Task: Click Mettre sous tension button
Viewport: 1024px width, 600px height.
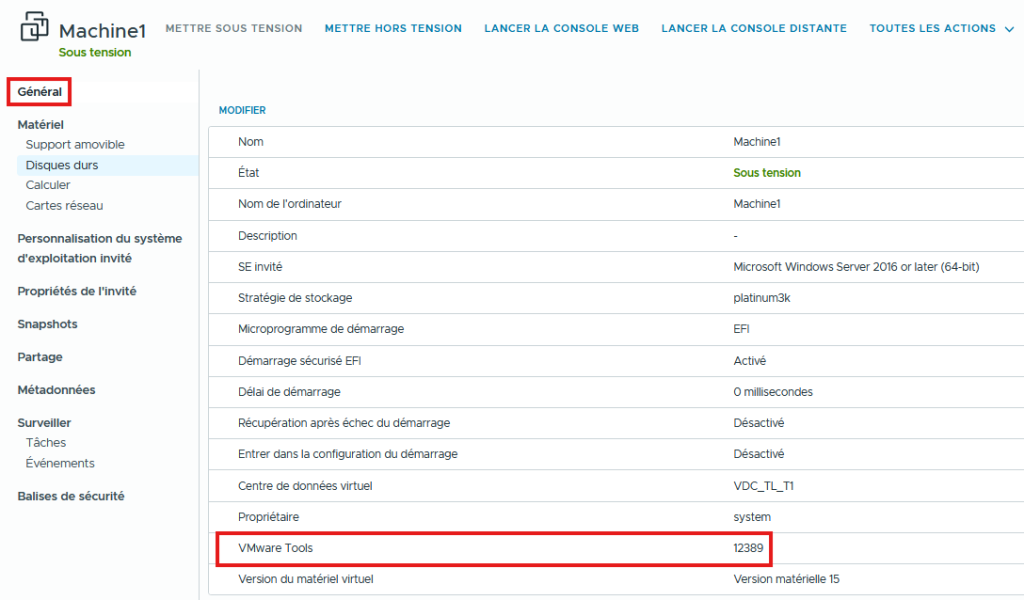Action: (x=233, y=29)
